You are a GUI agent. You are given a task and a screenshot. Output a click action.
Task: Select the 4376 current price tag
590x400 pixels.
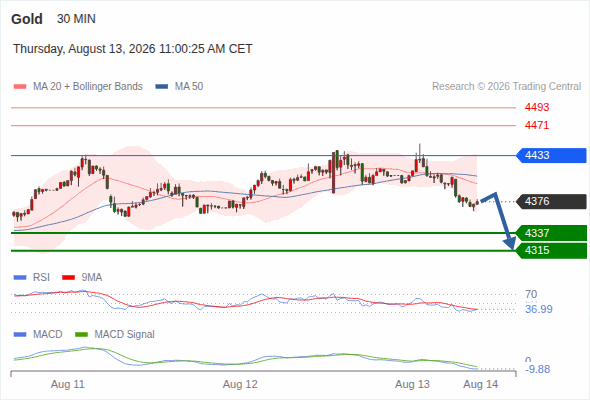tap(551, 201)
